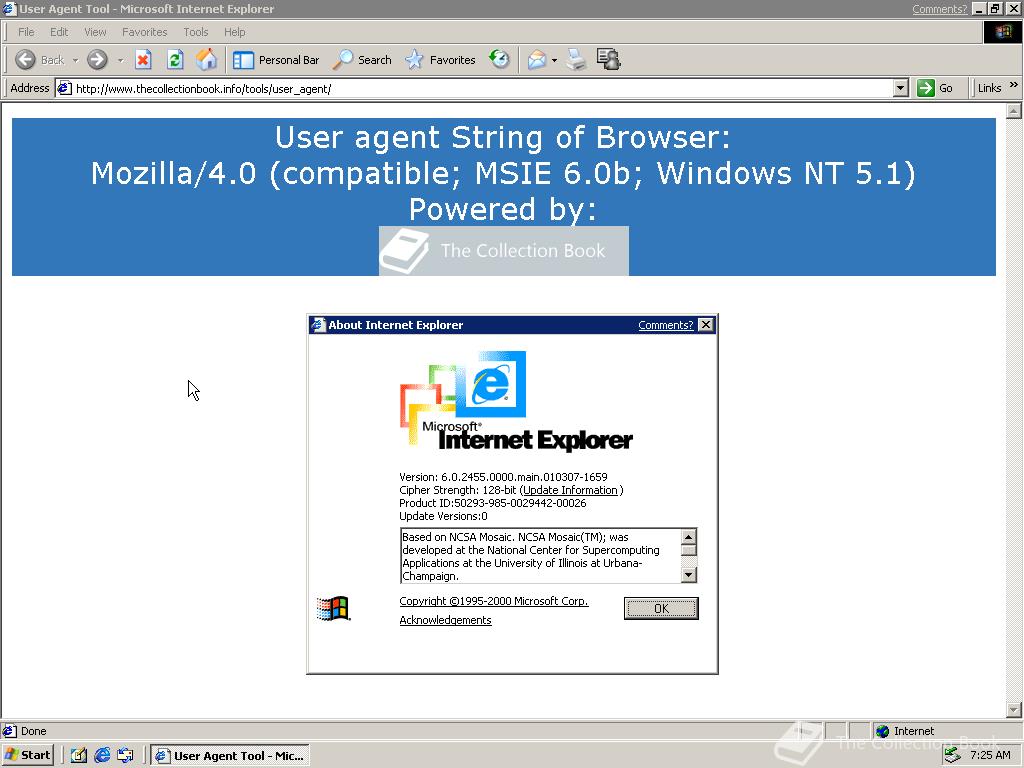Click the Internet Explorer logo image in dialog
The width and height of the screenshot is (1024, 768).
tap(516, 402)
